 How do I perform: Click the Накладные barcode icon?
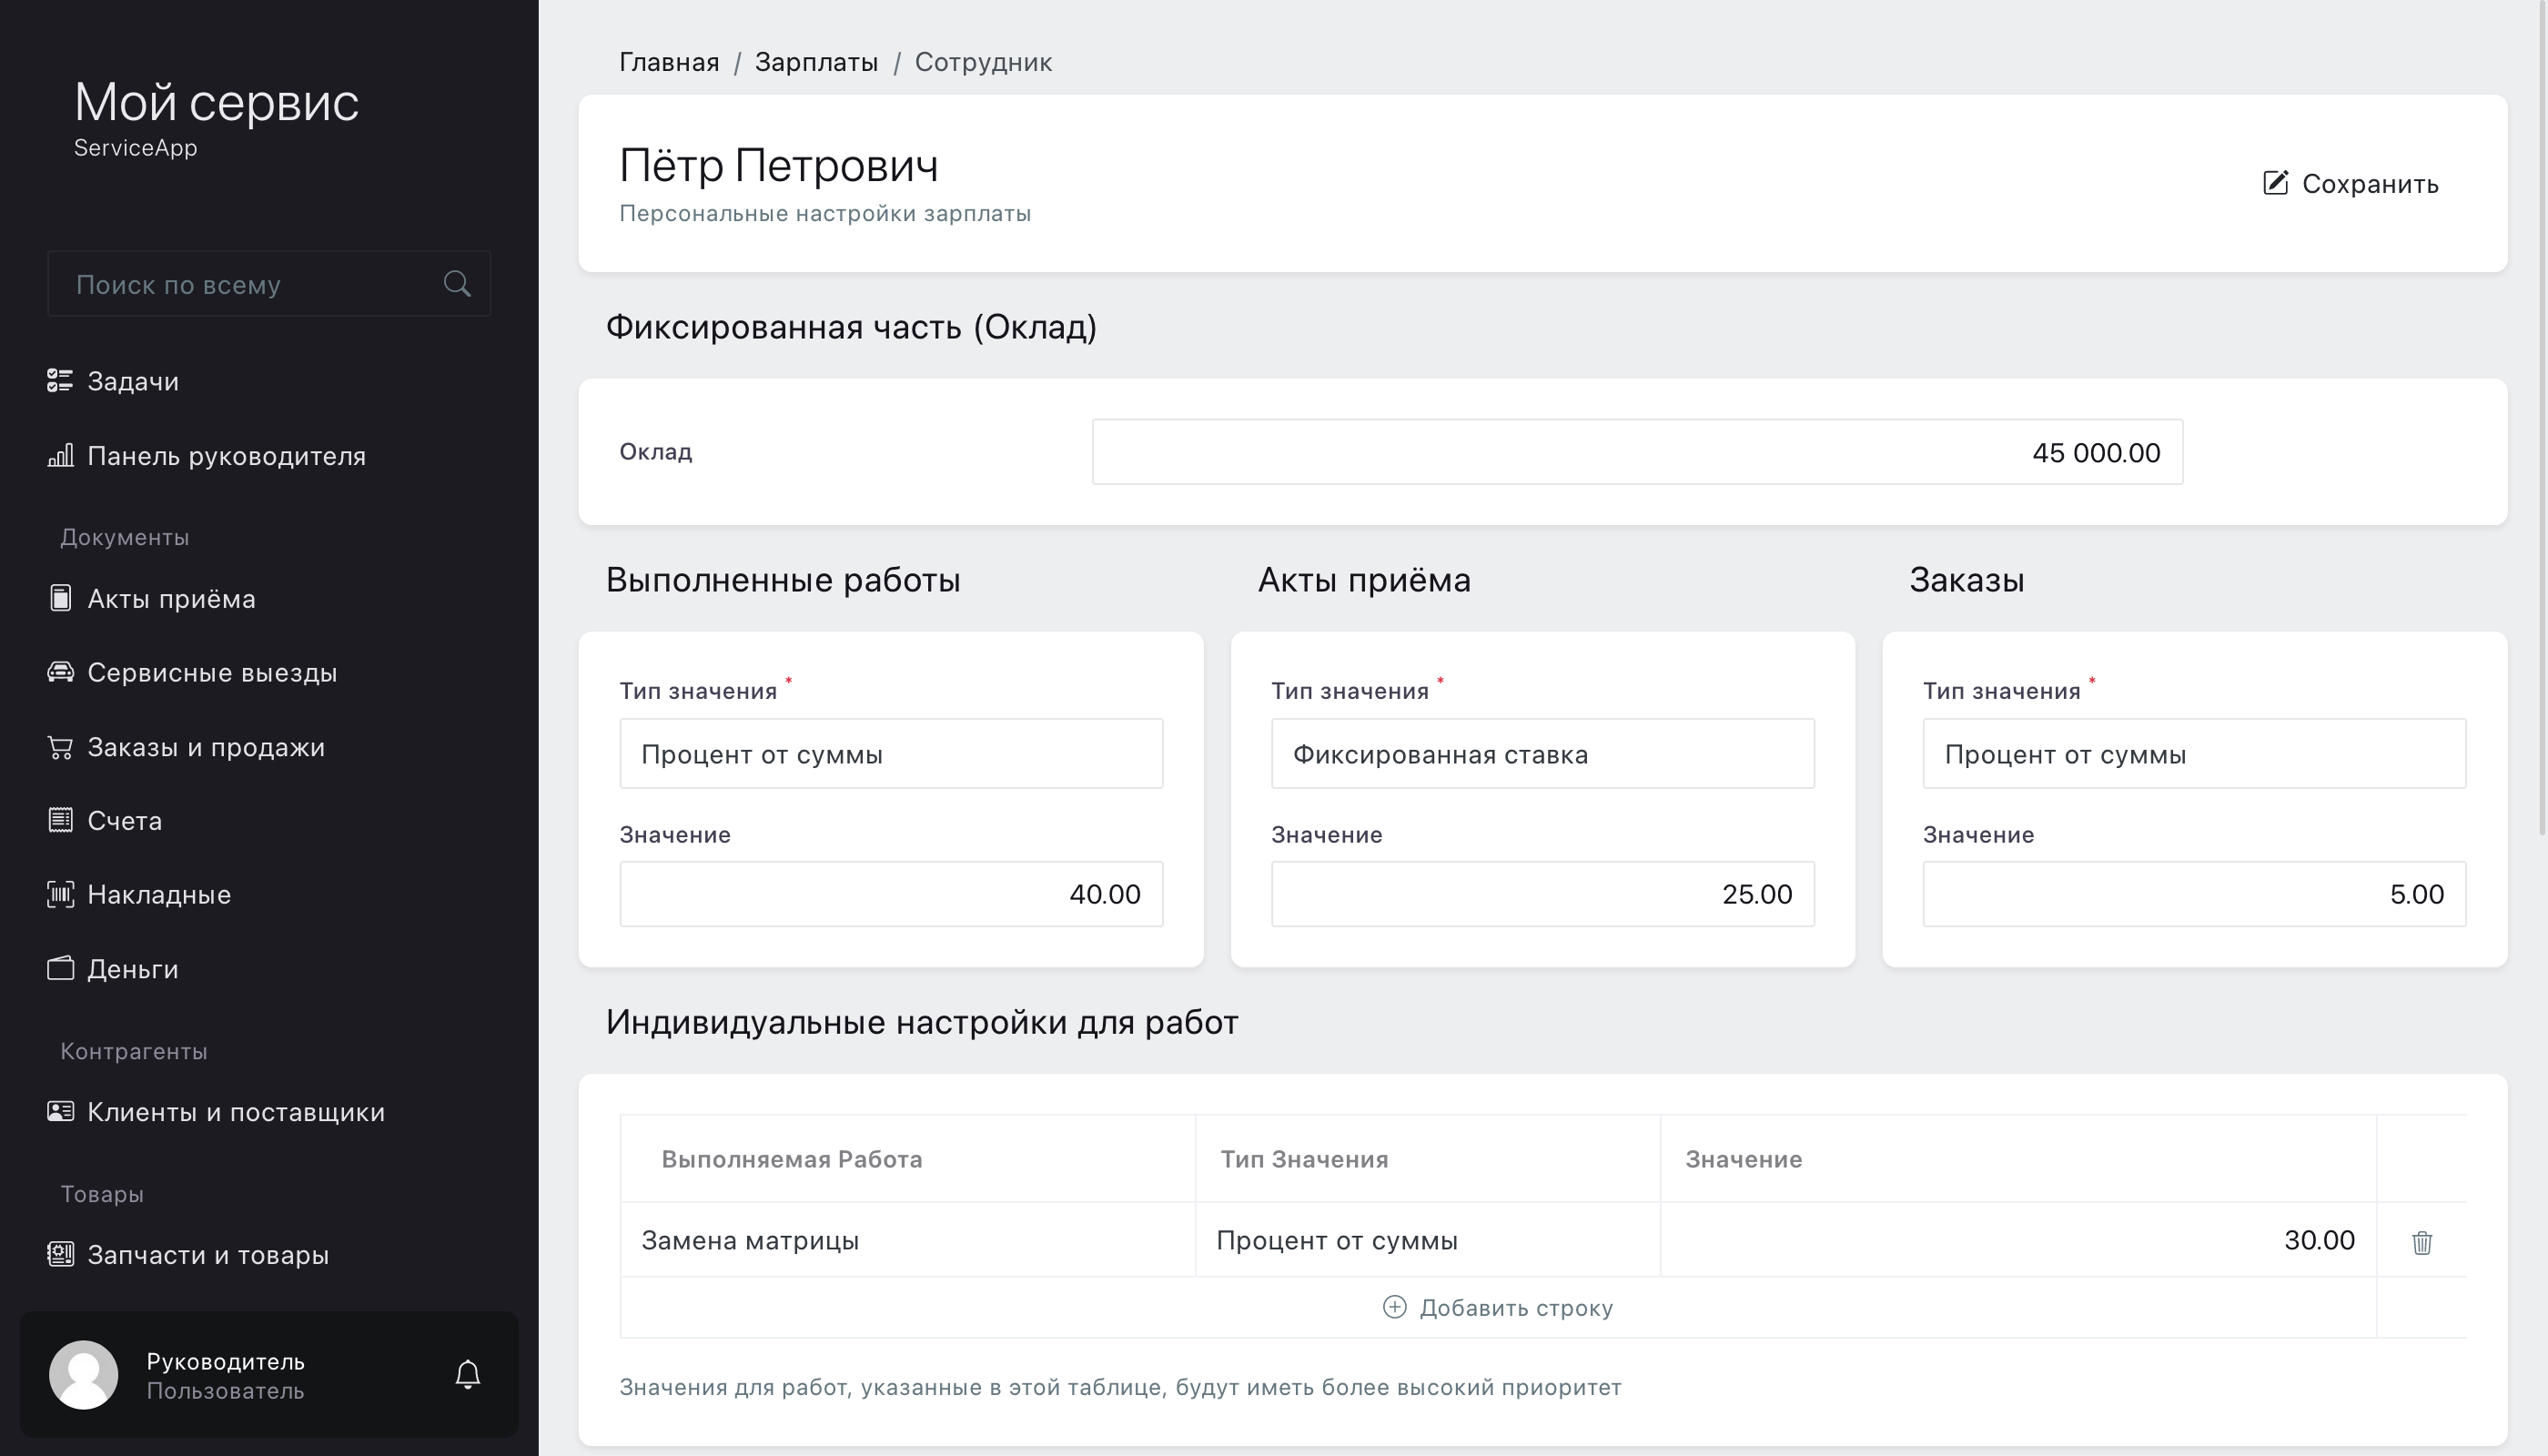click(x=60, y=894)
